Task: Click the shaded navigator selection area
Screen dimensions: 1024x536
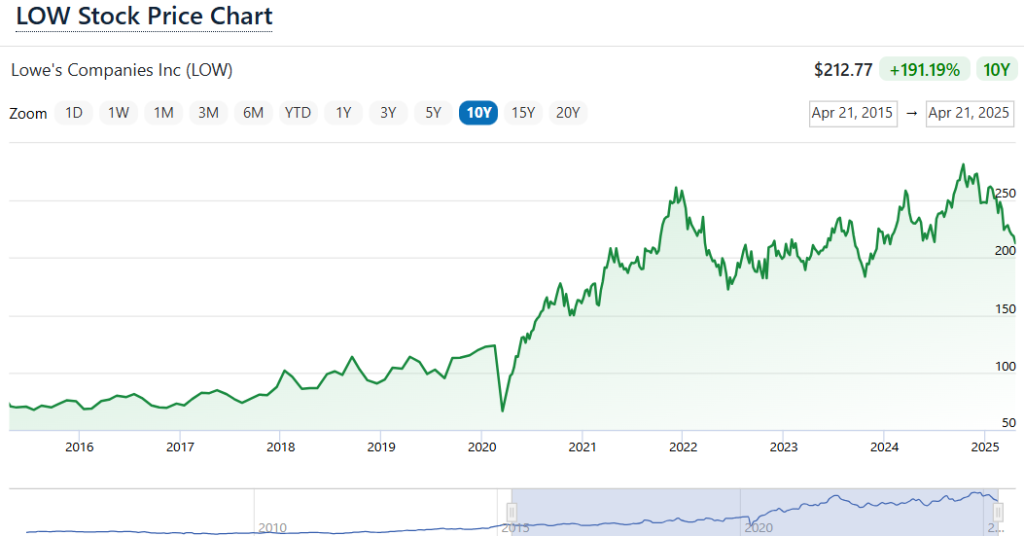Action: click(755, 512)
